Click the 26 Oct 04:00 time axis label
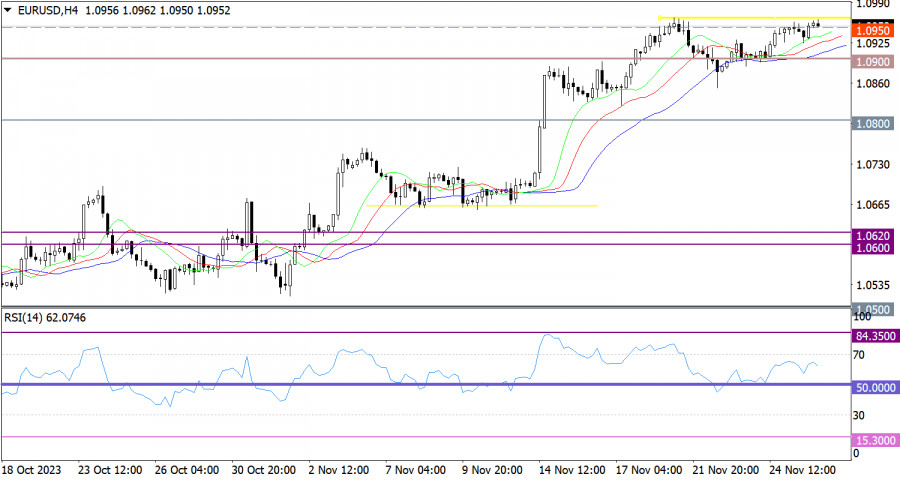900x480 pixels. (x=187, y=470)
